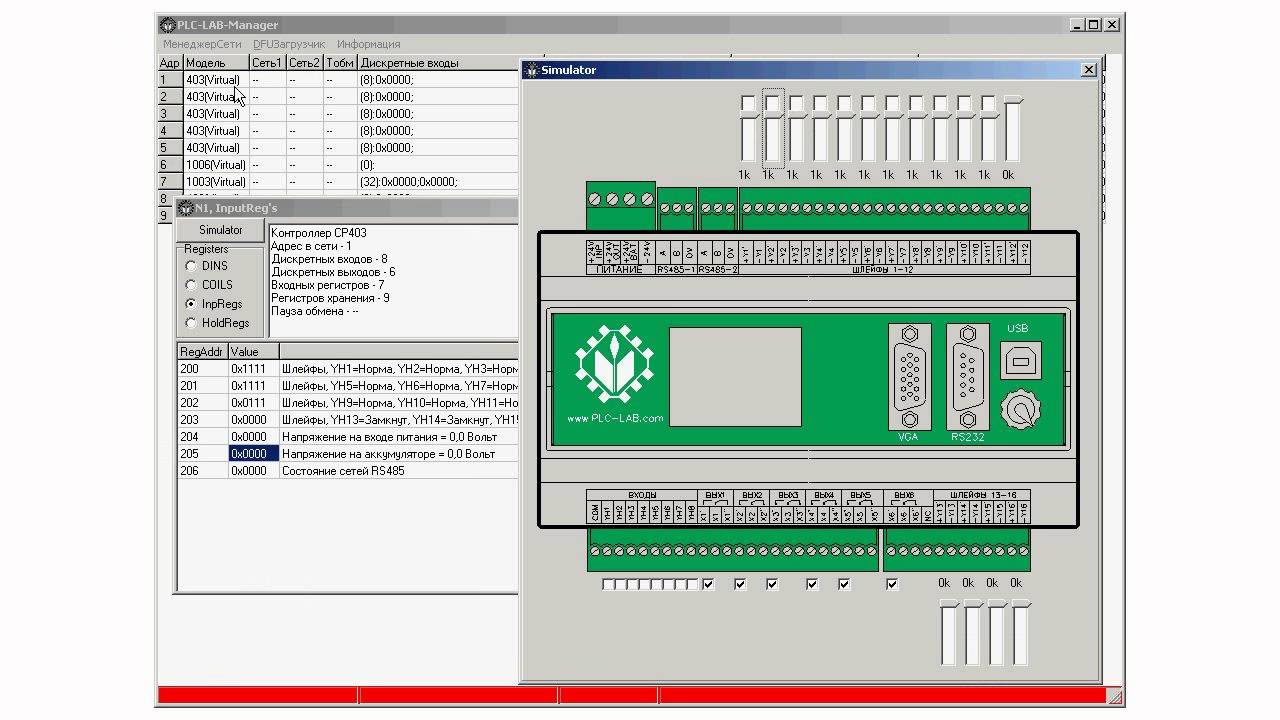
Task: Select address 3 row 403(Virtual)
Action: 339,114
